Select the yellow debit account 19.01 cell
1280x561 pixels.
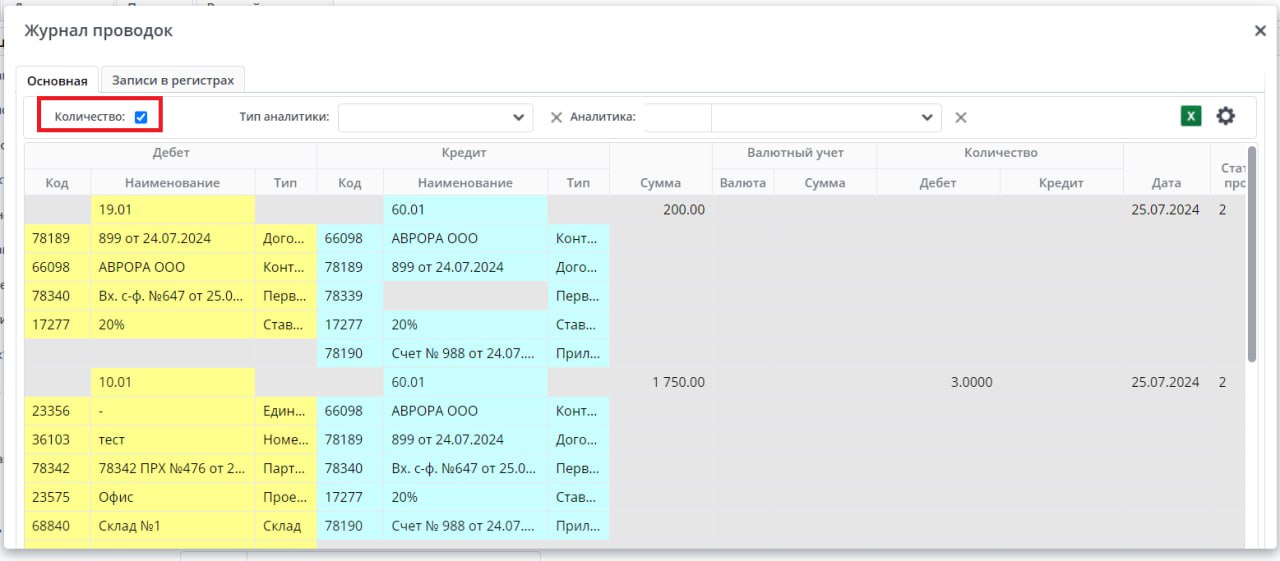pos(172,210)
